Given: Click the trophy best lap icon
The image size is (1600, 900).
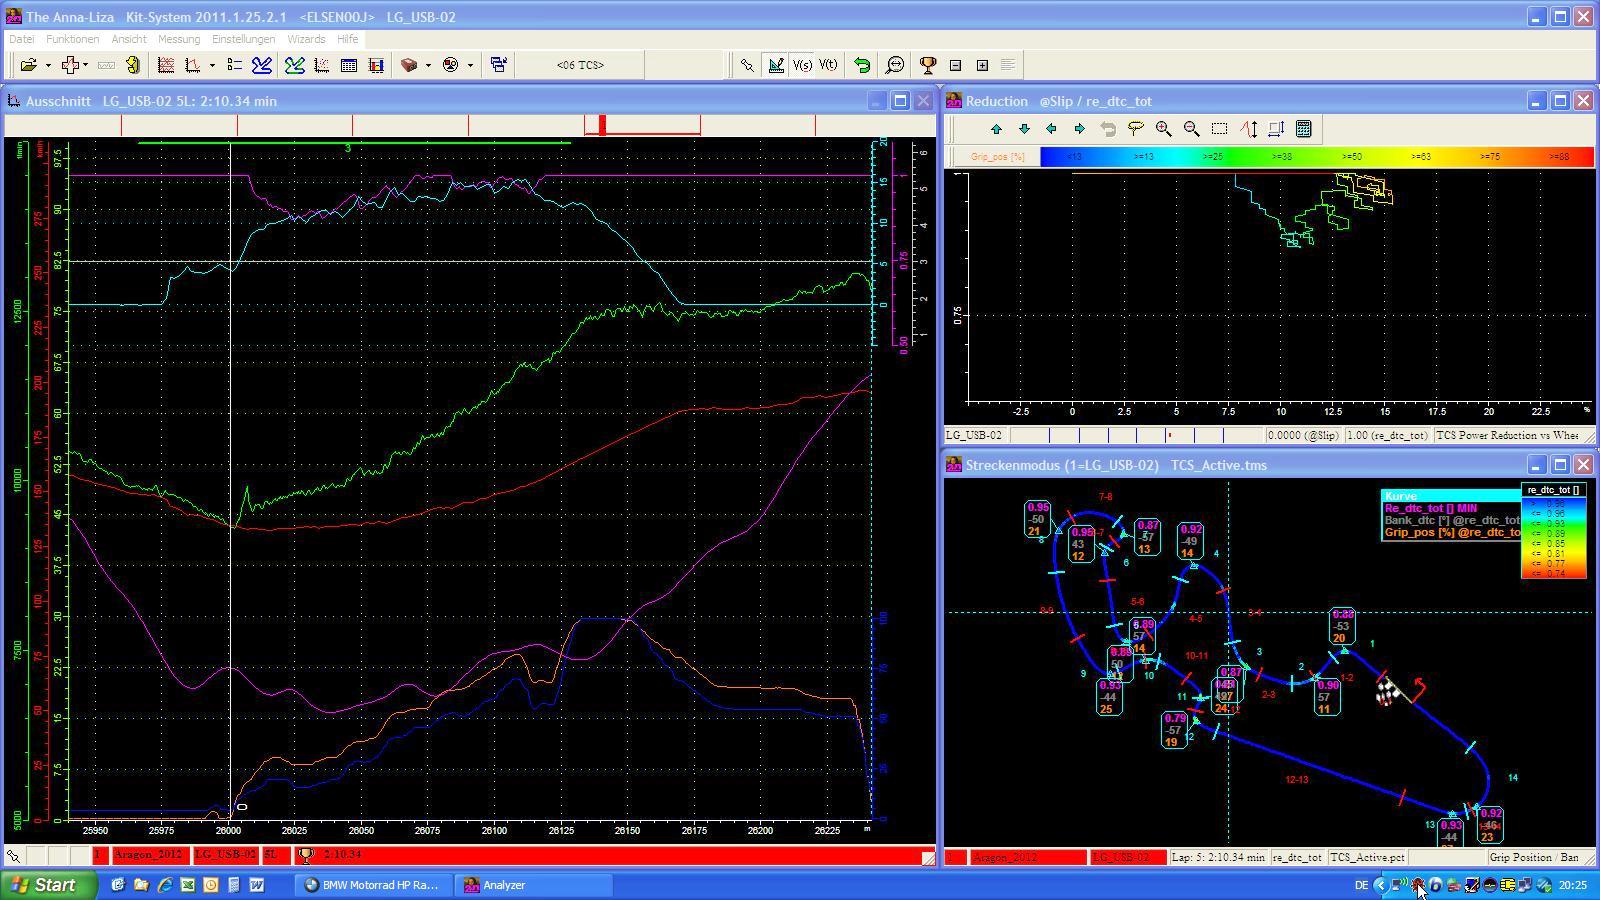Looking at the screenshot, I should point(927,65).
